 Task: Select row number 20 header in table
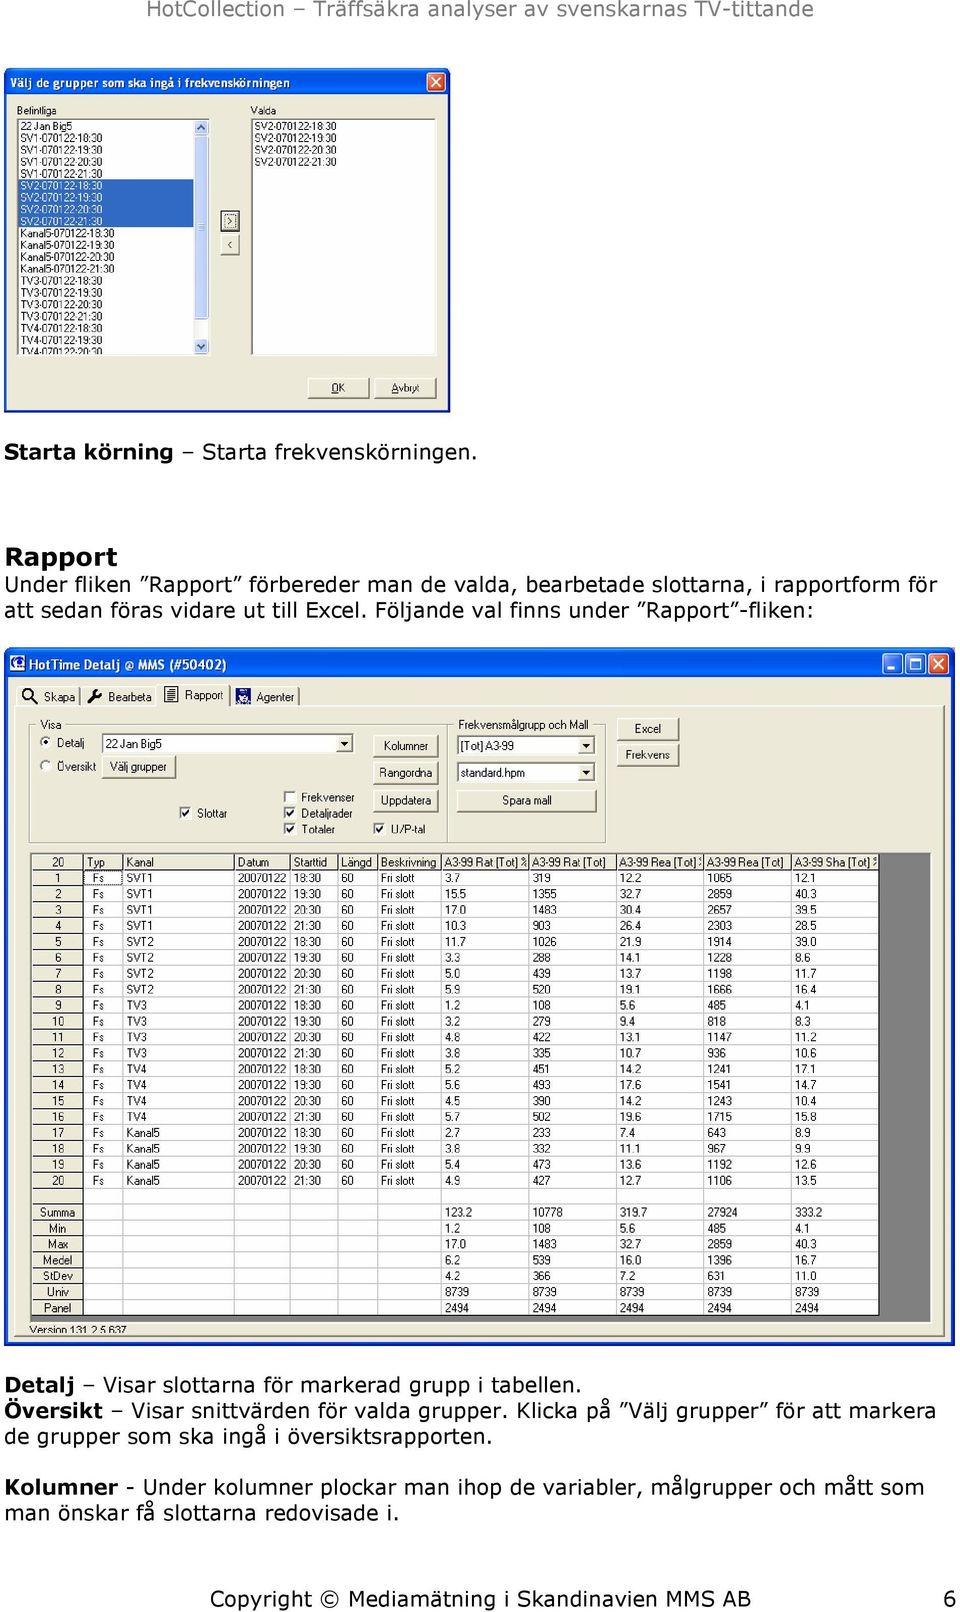tap(58, 1181)
